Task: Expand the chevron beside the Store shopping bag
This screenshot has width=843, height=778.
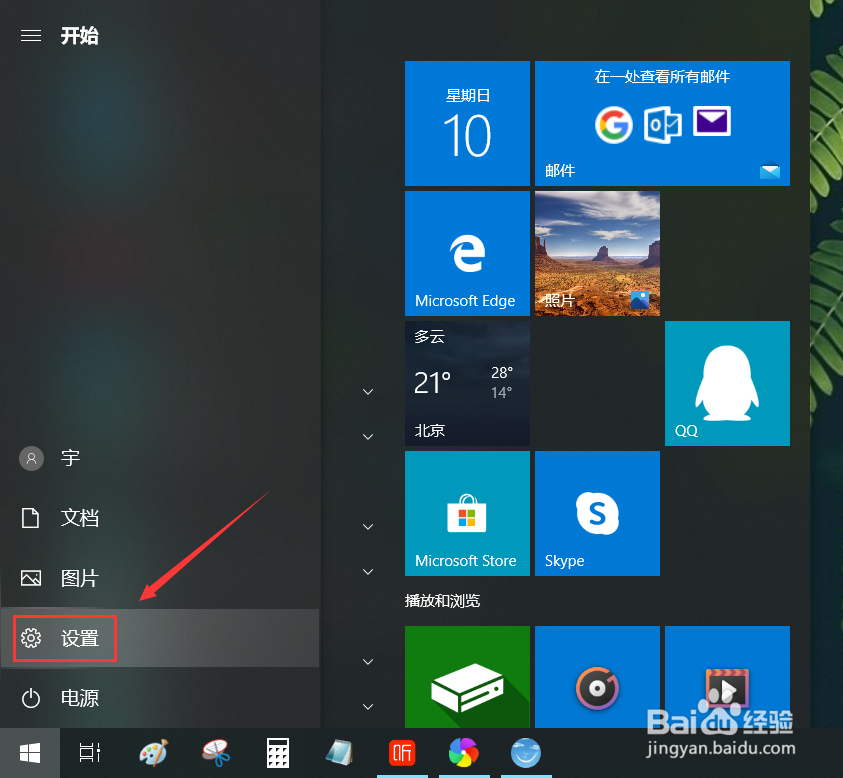Action: pyautogui.click(x=368, y=527)
